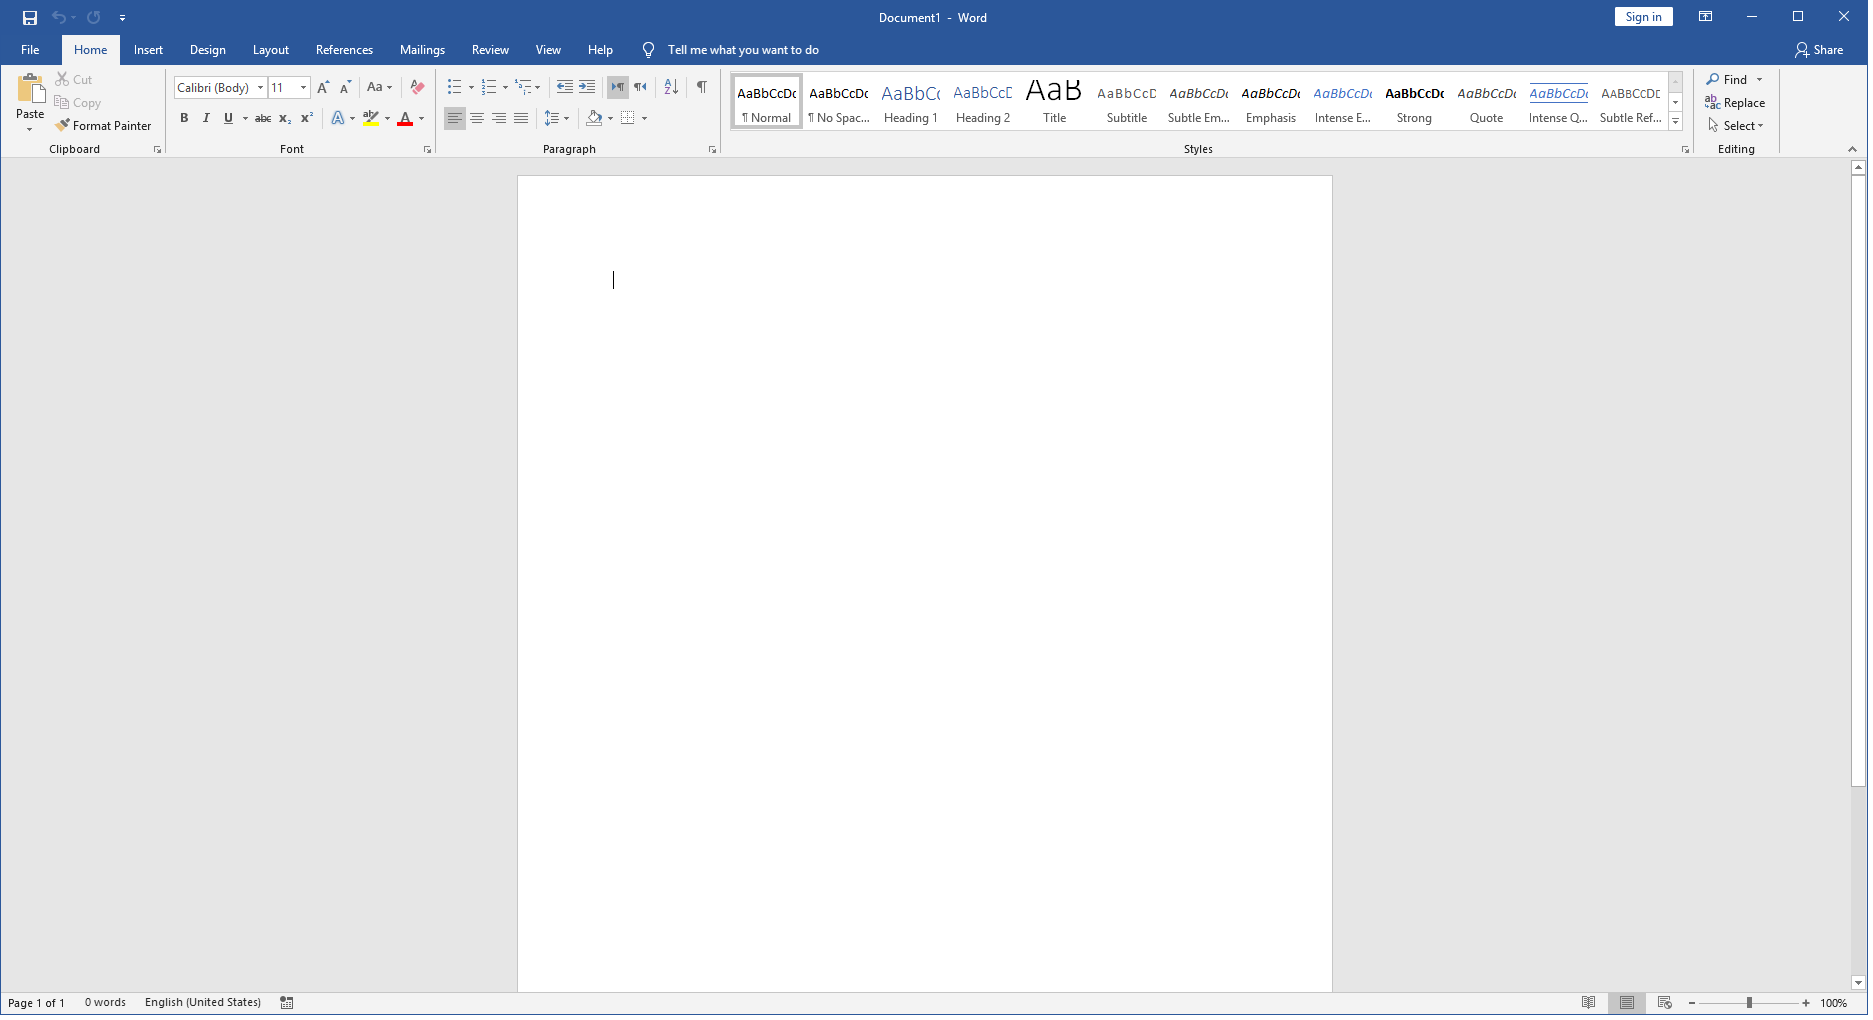The image size is (1873, 1020).
Task: Open Replace in the Editing group
Action: click(x=1735, y=102)
